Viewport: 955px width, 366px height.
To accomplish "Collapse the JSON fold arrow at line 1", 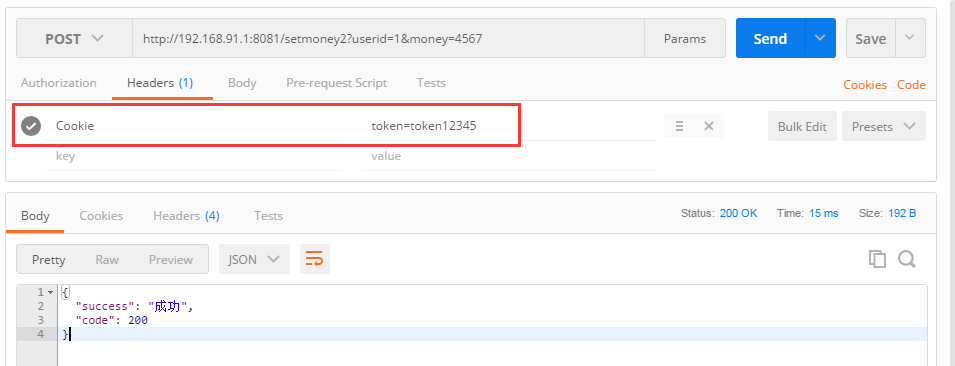I will click(51, 292).
